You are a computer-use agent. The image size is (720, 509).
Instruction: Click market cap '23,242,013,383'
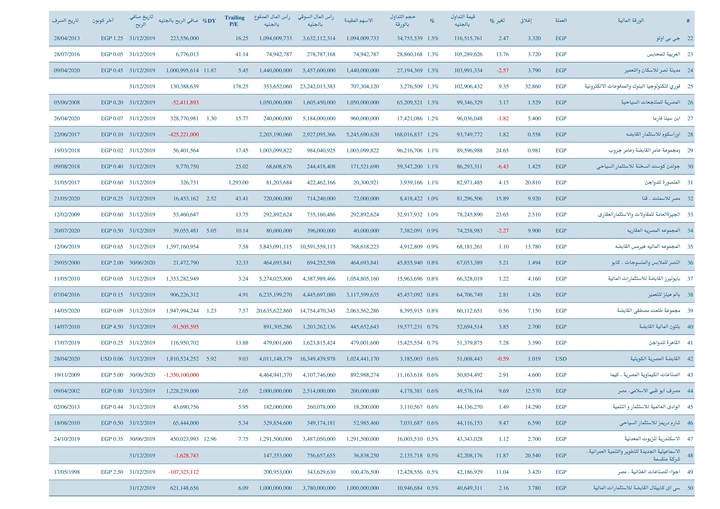318,86
